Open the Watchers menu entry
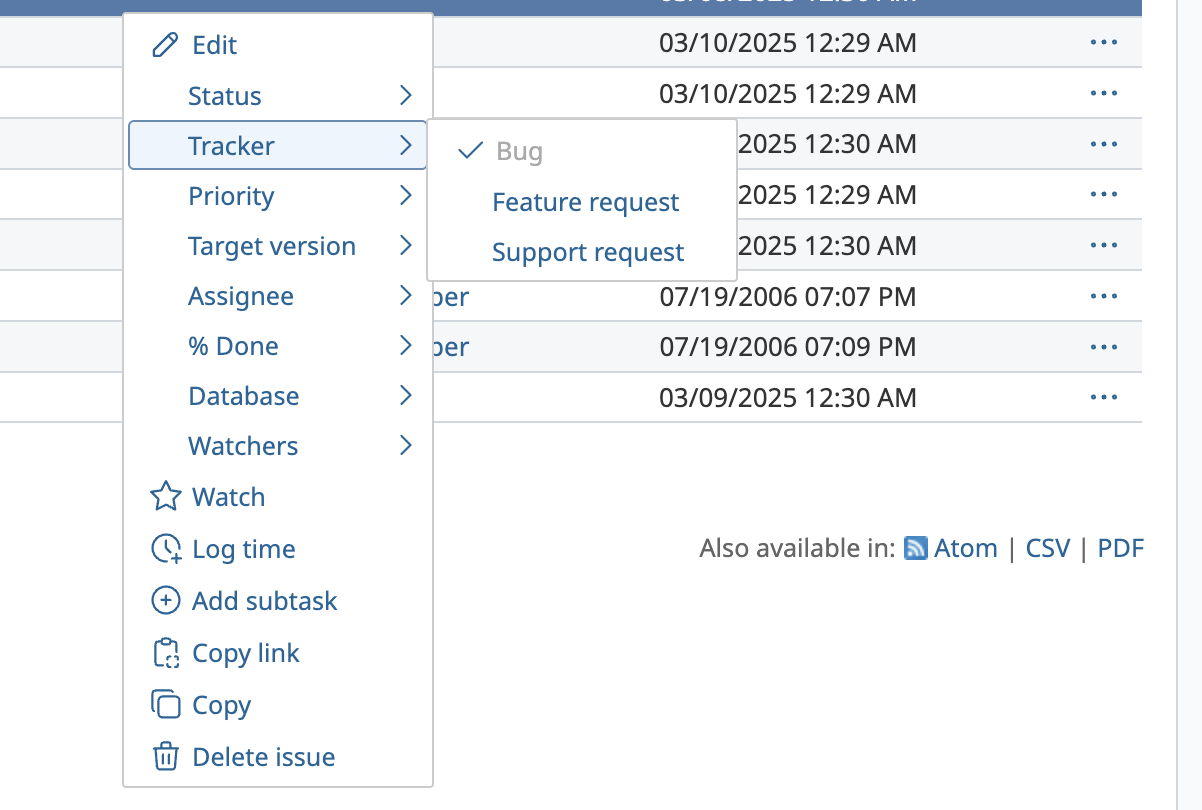 pyautogui.click(x=278, y=446)
